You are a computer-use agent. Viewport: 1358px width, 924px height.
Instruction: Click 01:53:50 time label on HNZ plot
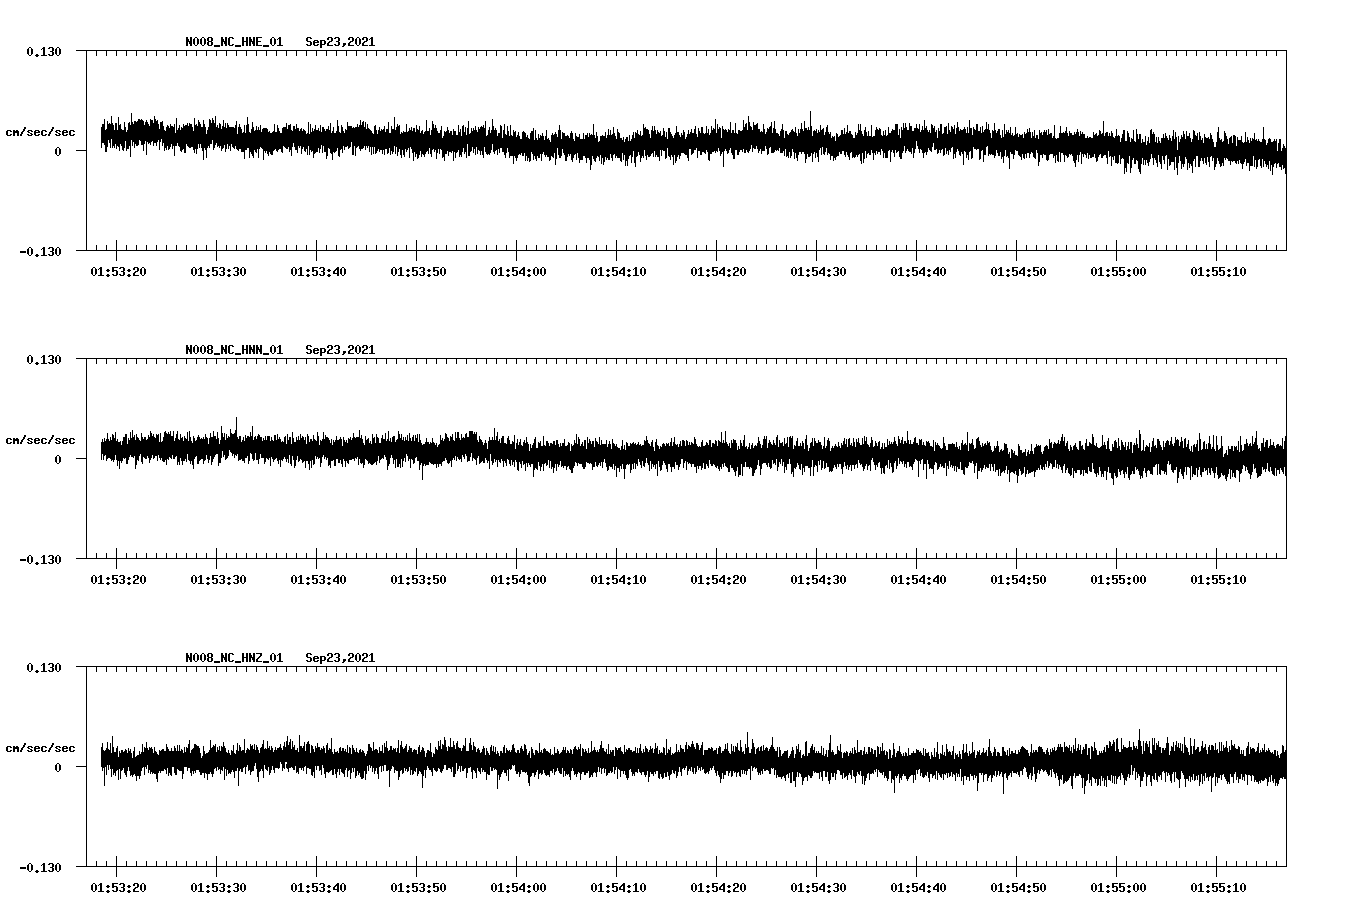(418, 887)
